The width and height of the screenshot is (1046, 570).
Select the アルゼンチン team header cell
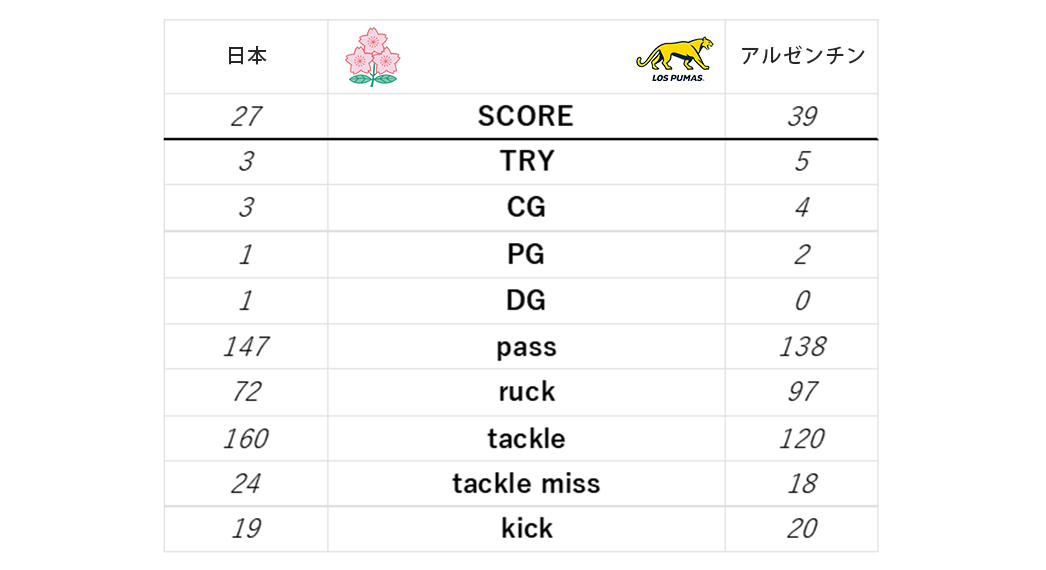point(802,56)
